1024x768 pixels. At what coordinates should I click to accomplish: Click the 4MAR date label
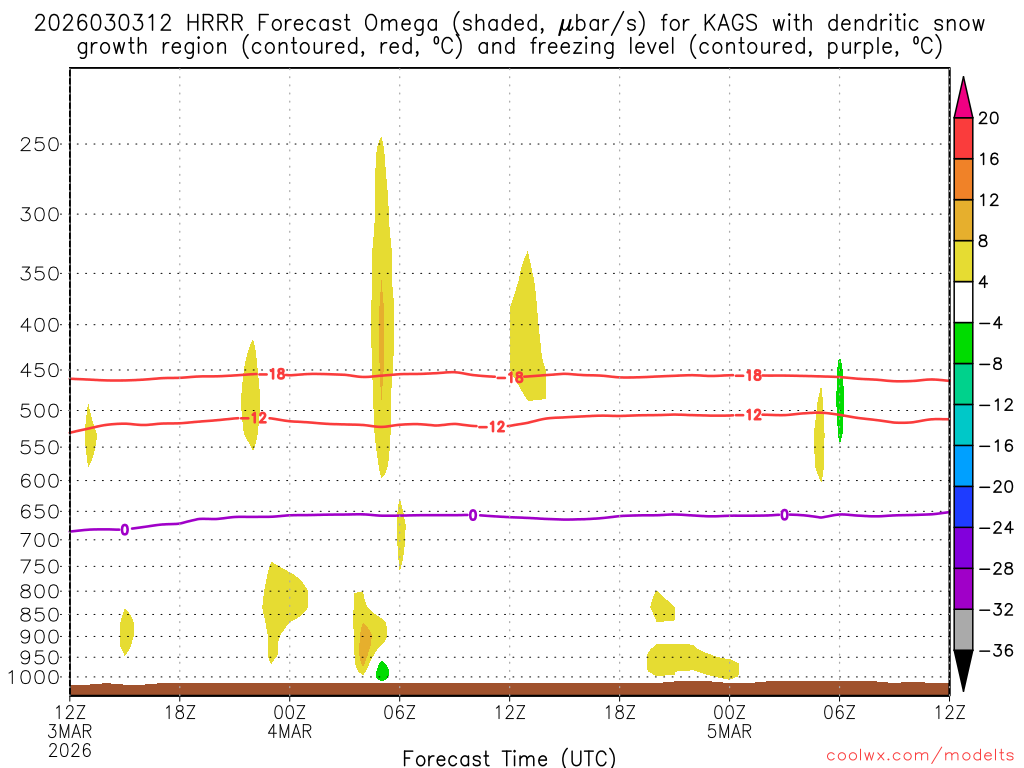pos(289,731)
